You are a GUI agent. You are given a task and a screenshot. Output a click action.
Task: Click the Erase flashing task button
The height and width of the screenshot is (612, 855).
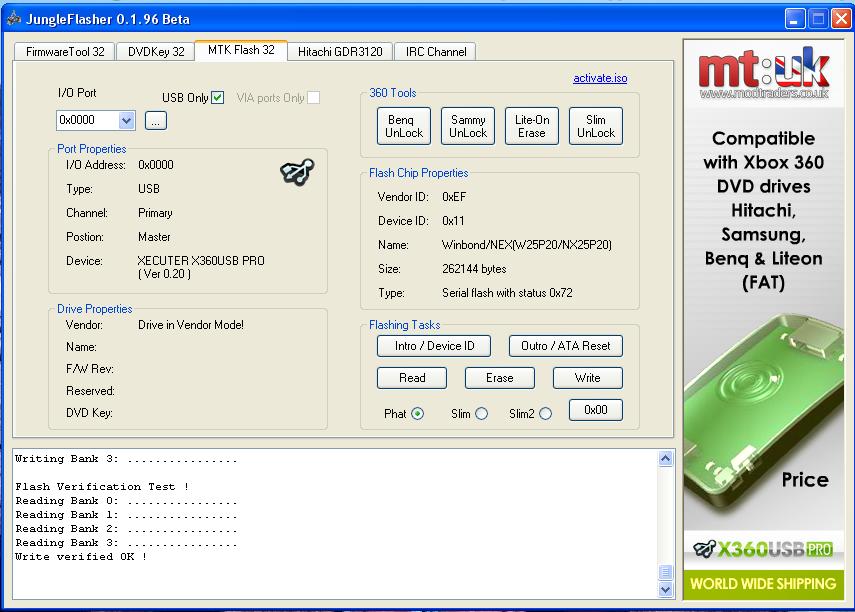coord(499,378)
